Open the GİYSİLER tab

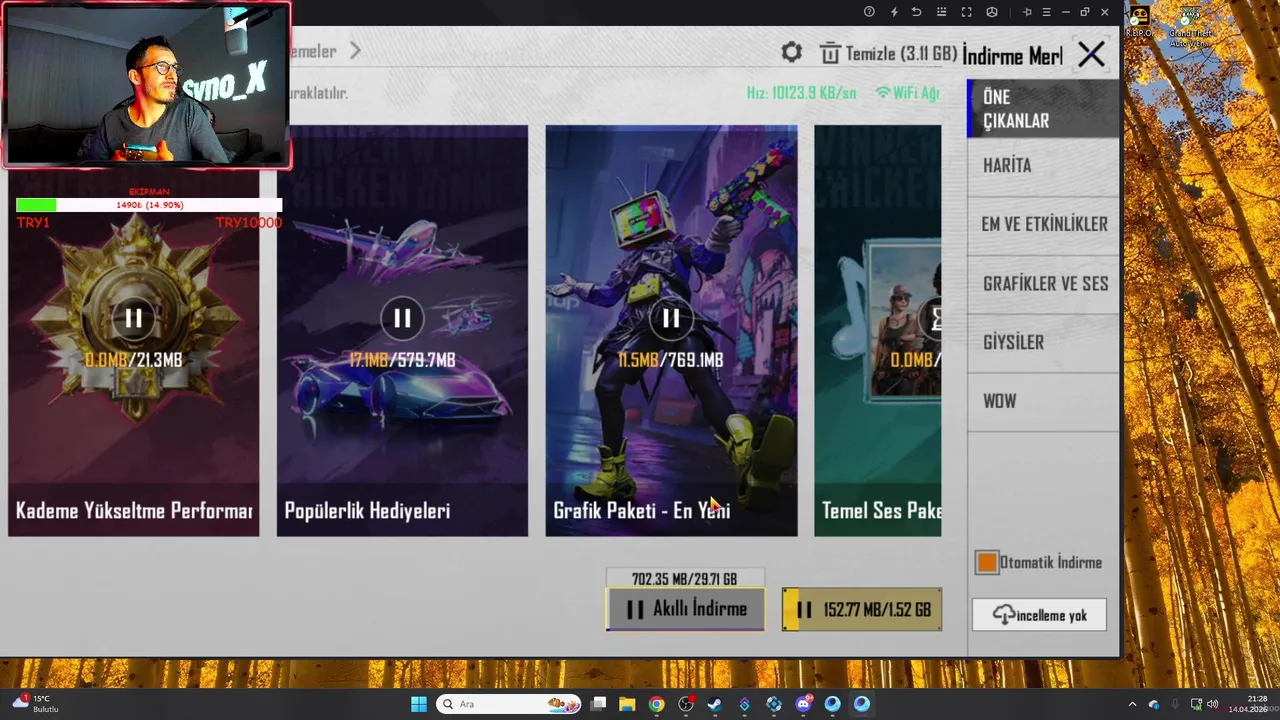(x=1043, y=343)
